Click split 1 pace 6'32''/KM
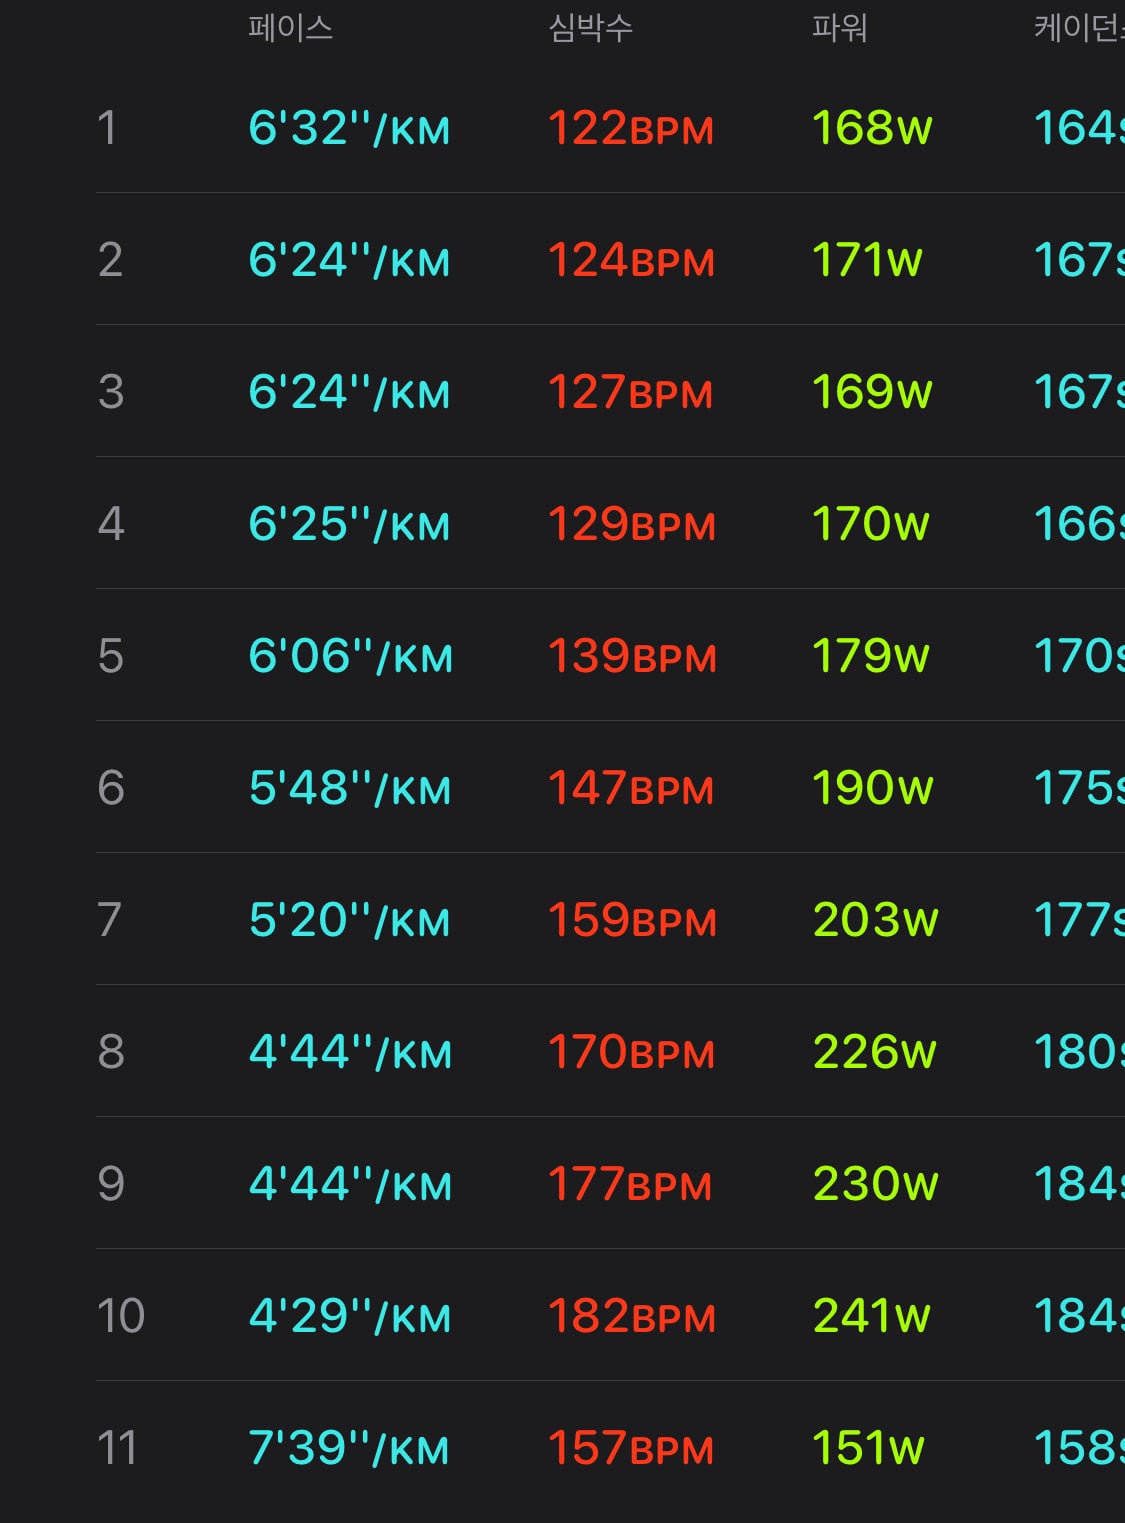This screenshot has height=1523, width=1125. coord(349,128)
